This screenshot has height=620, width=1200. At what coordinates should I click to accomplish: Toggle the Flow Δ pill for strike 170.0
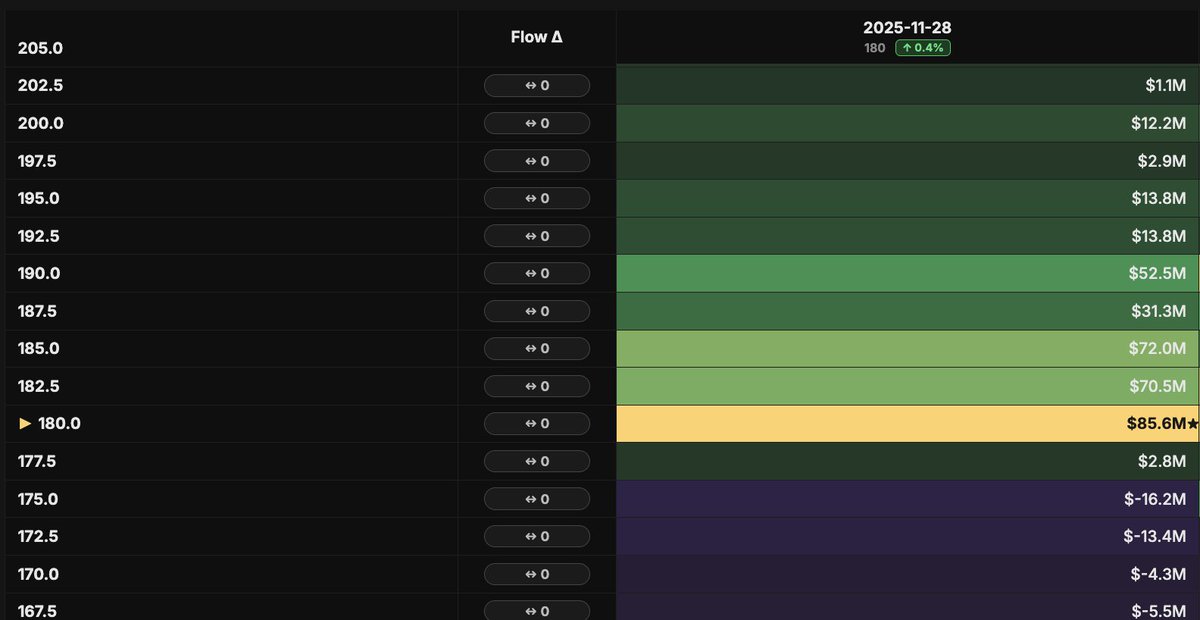tap(537, 573)
